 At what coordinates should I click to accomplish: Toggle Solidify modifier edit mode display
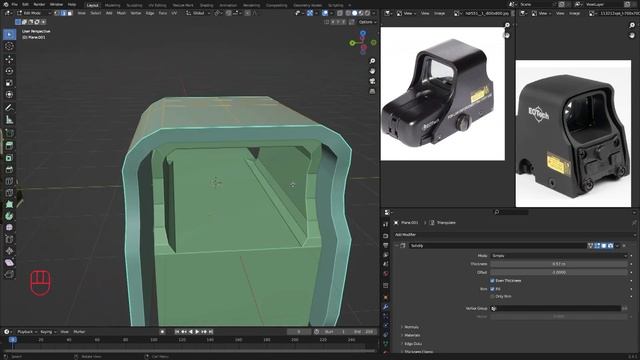(x=597, y=246)
